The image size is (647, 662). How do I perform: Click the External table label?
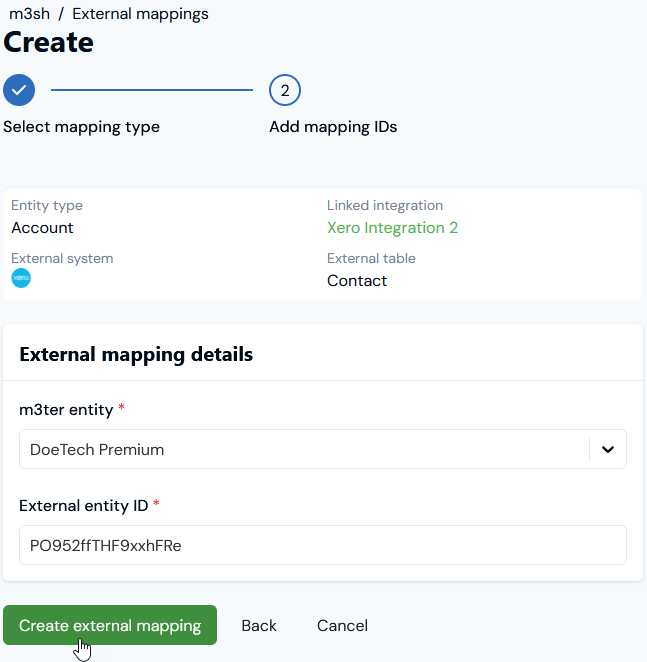[371, 258]
